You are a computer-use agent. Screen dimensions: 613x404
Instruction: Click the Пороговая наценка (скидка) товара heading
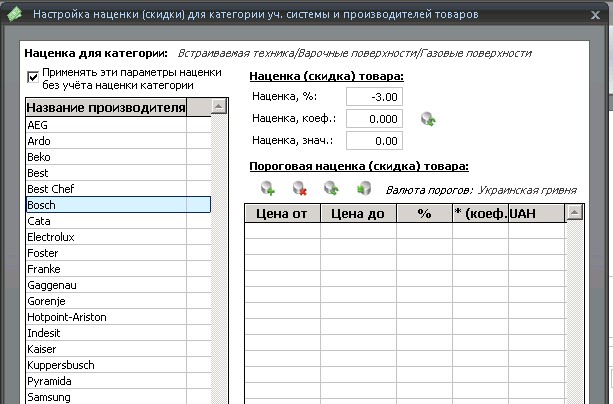[359, 166]
